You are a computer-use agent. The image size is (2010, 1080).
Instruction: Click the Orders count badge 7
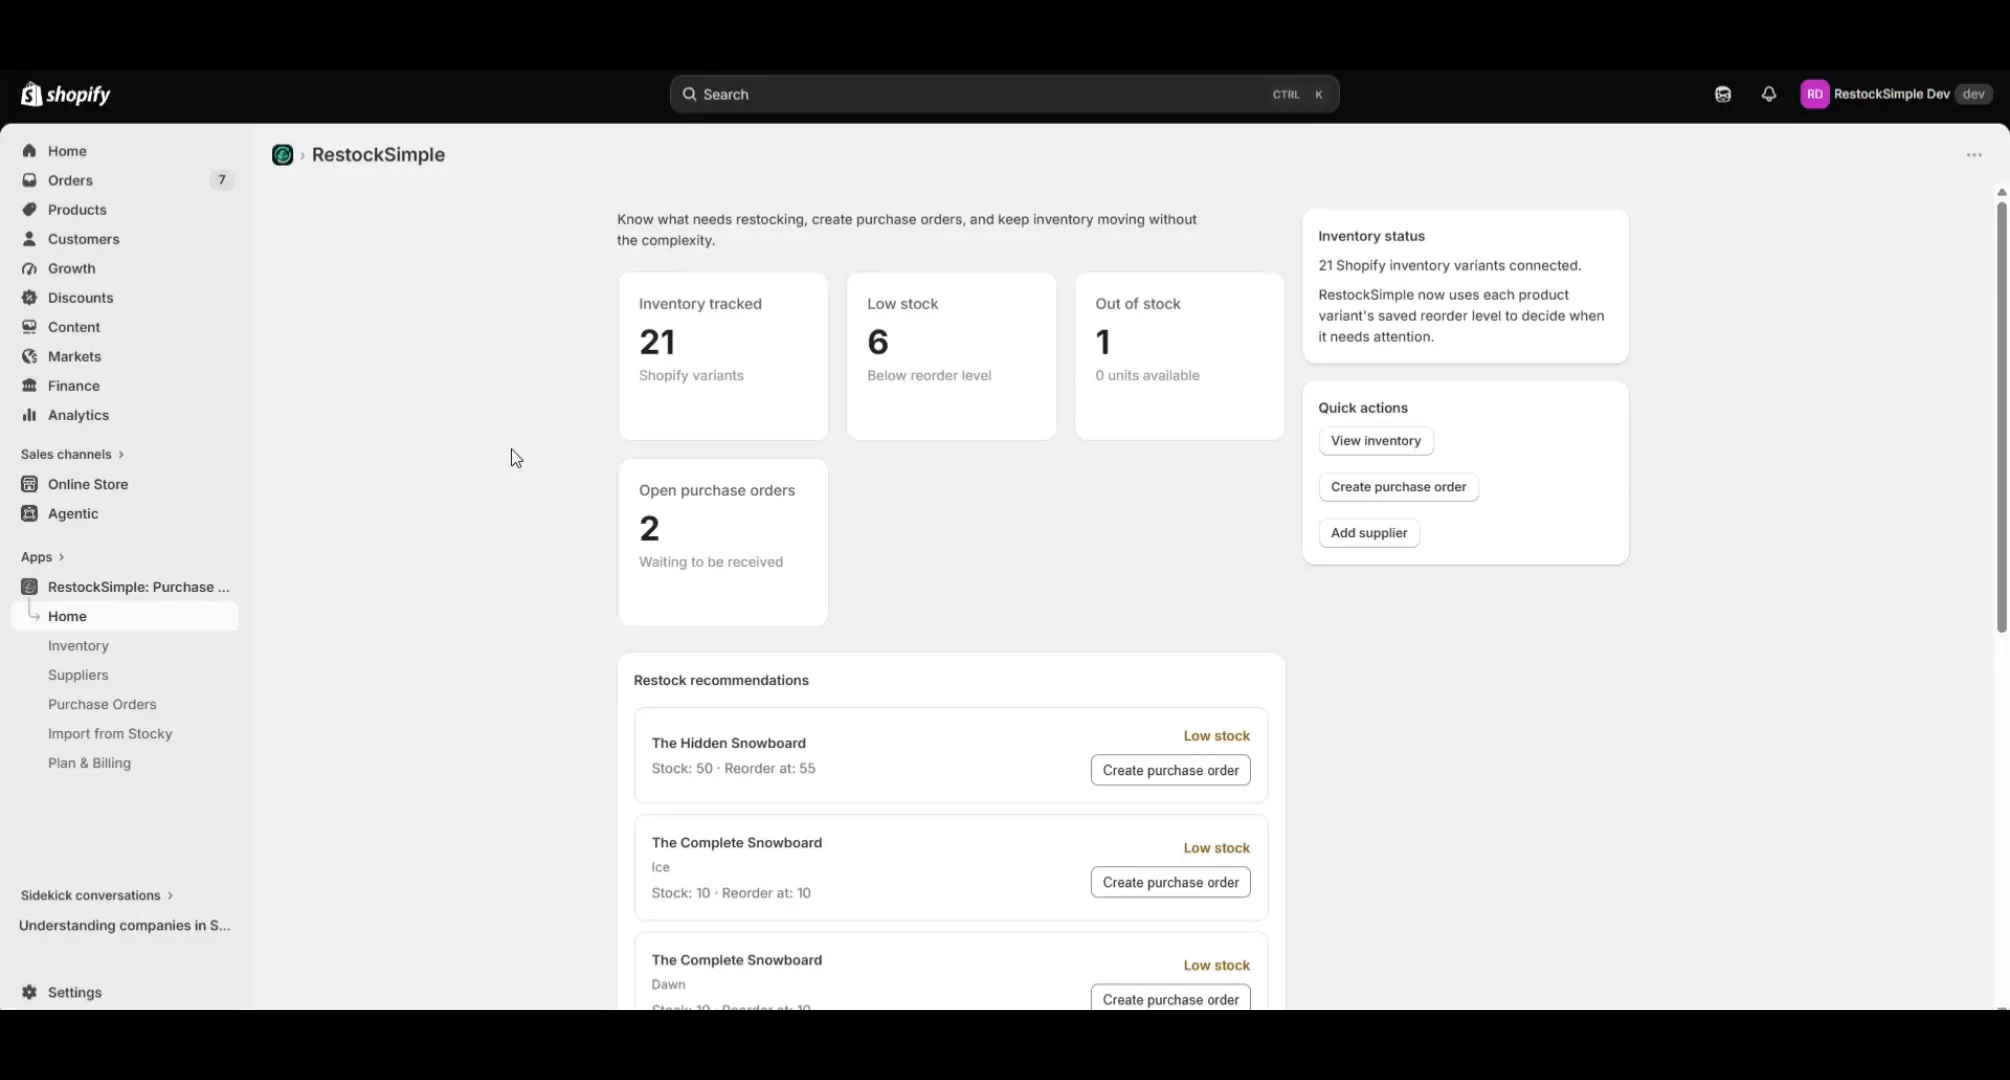point(221,180)
